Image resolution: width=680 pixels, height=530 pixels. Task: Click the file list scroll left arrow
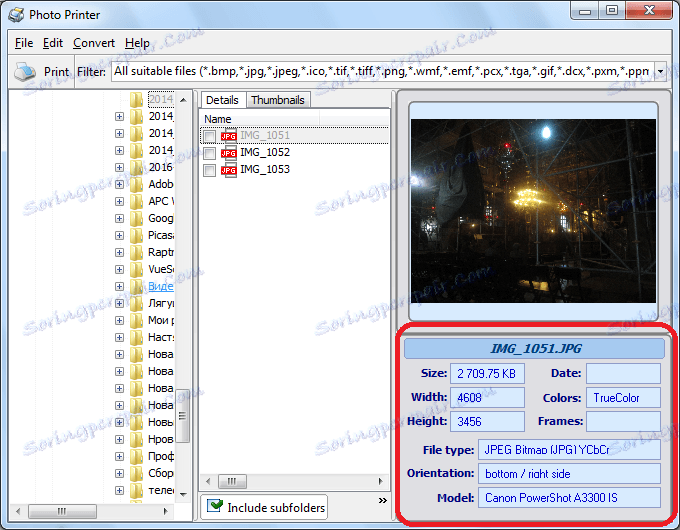(208, 481)
